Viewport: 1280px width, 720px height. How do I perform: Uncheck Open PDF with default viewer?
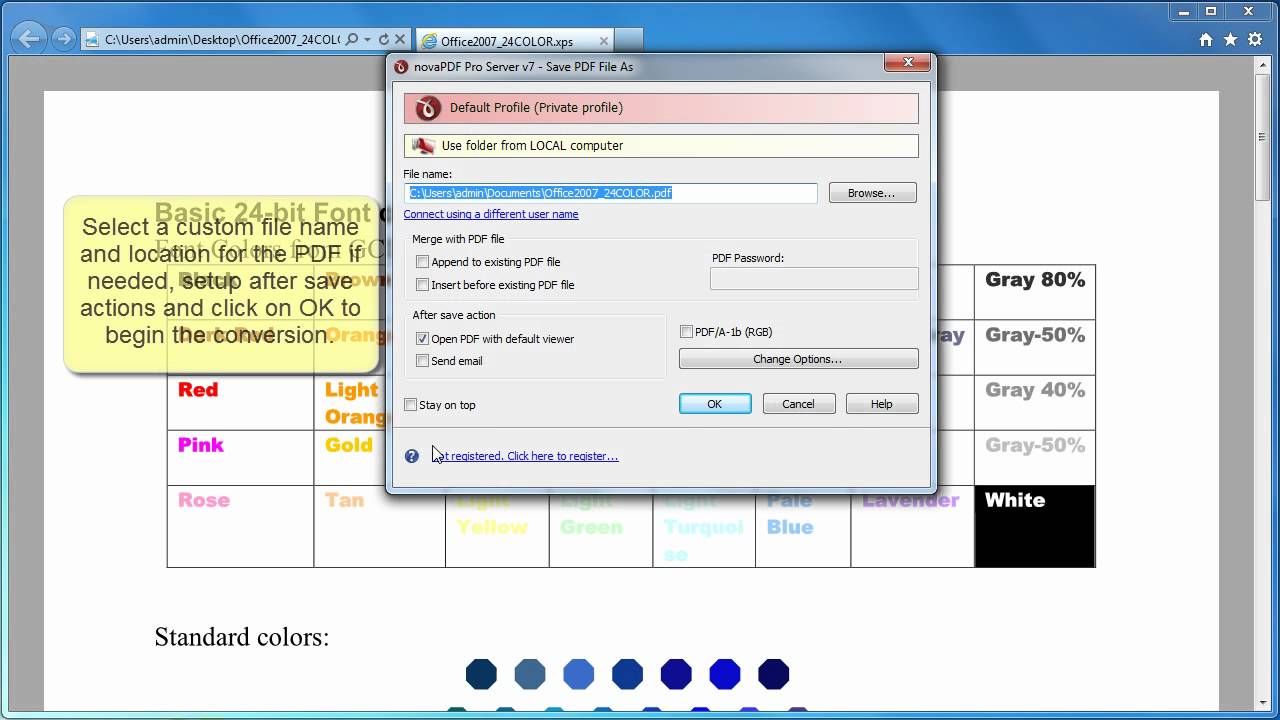coord(422,339)
